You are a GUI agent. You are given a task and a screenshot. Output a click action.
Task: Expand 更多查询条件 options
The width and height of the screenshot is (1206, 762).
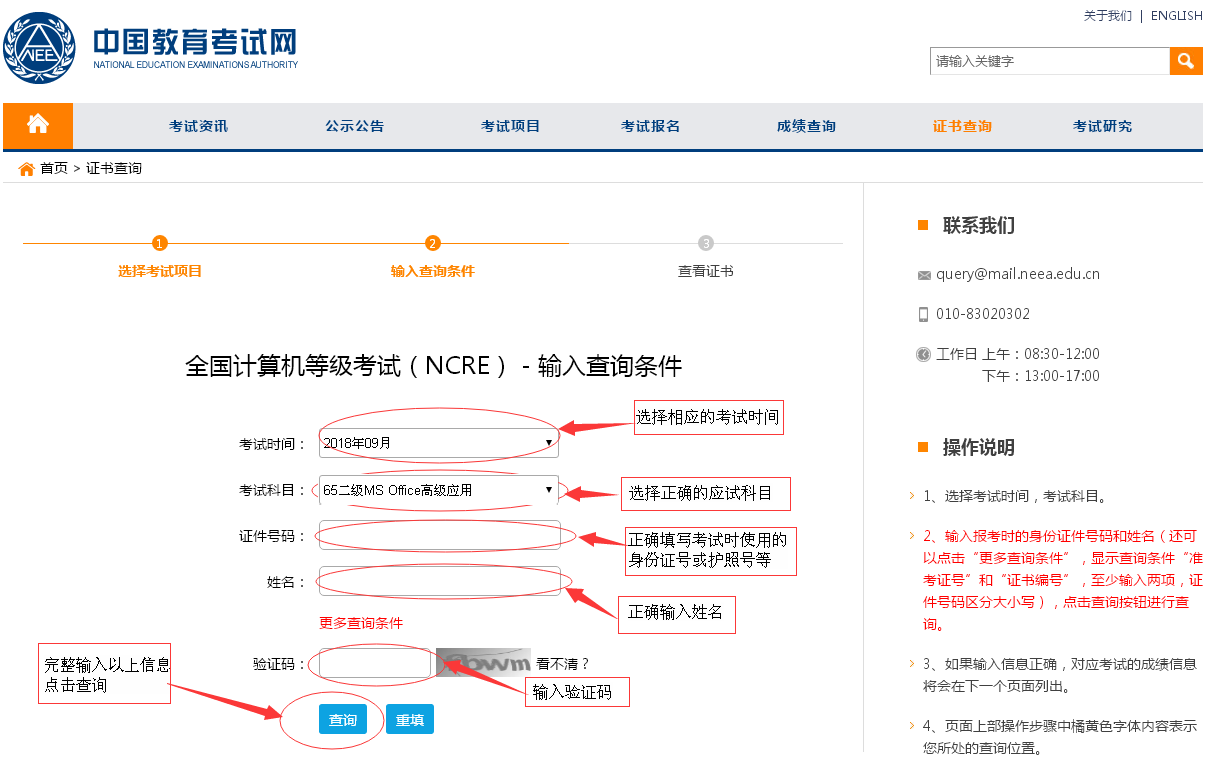pyautogui.click(x=361, y=623)
